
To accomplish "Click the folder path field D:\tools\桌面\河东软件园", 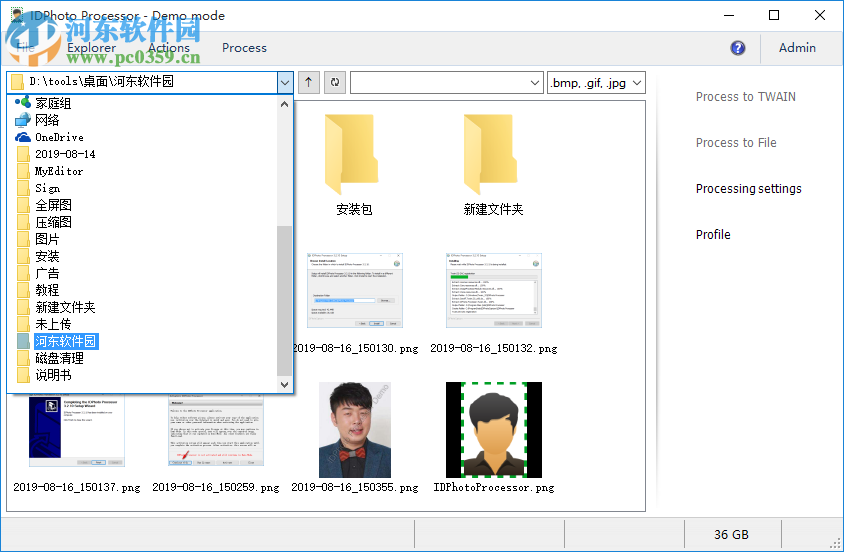I will click(143, 82).
